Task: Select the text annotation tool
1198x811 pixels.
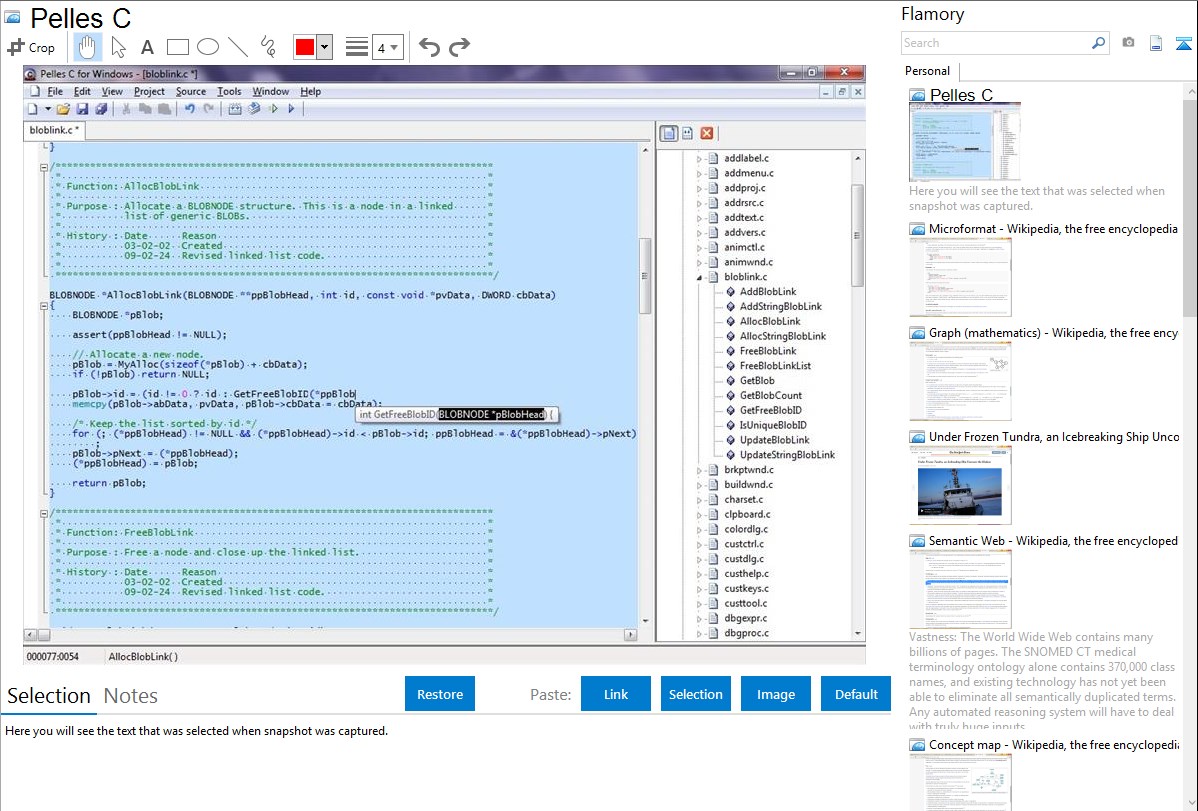Action: tap(147, 47)
